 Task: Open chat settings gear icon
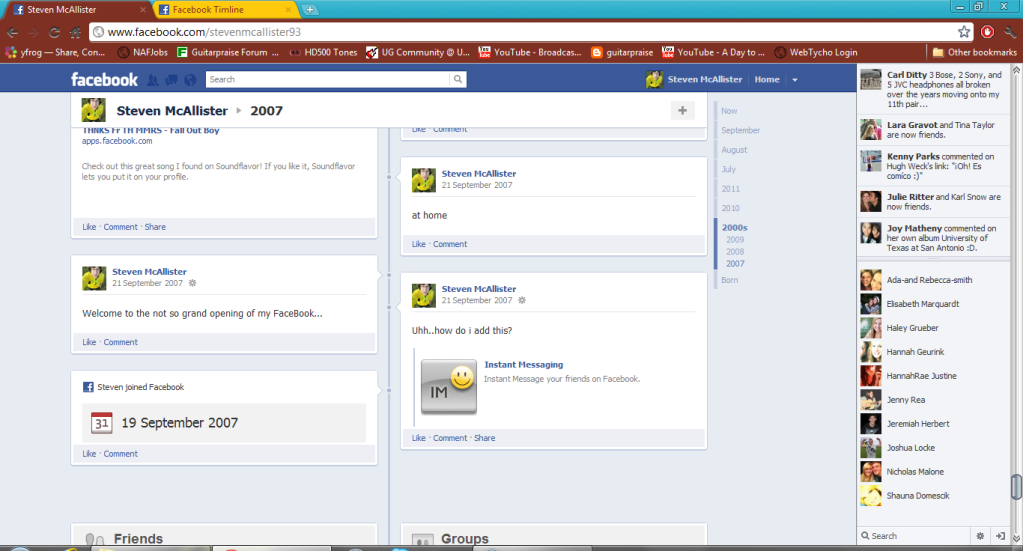980,535
